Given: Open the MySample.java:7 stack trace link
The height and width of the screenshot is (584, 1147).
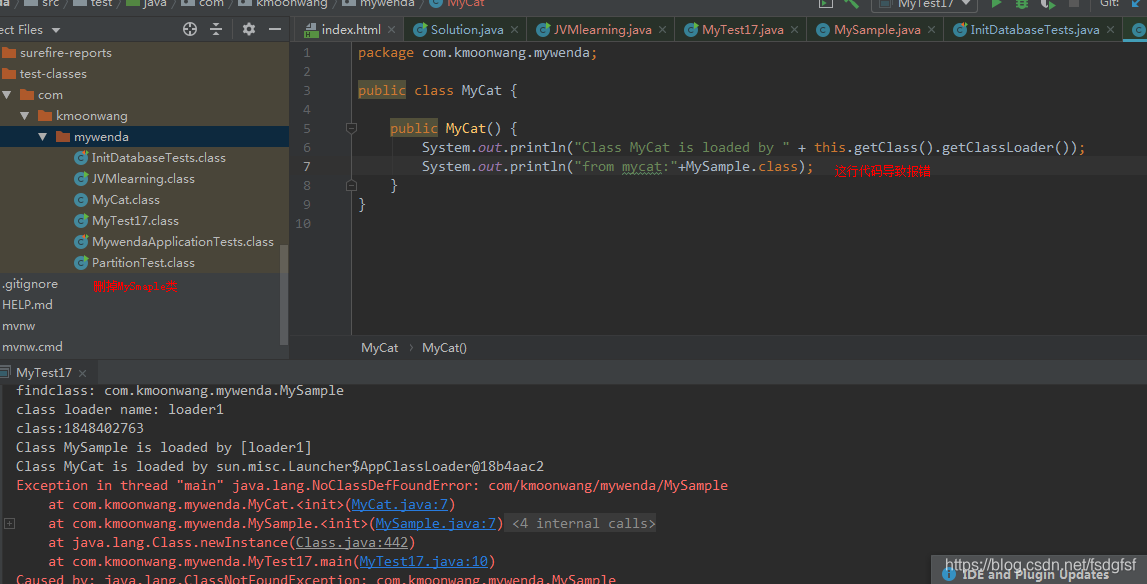Looking at the screenshot, I should pyautogui.click(x=435, y=523).
